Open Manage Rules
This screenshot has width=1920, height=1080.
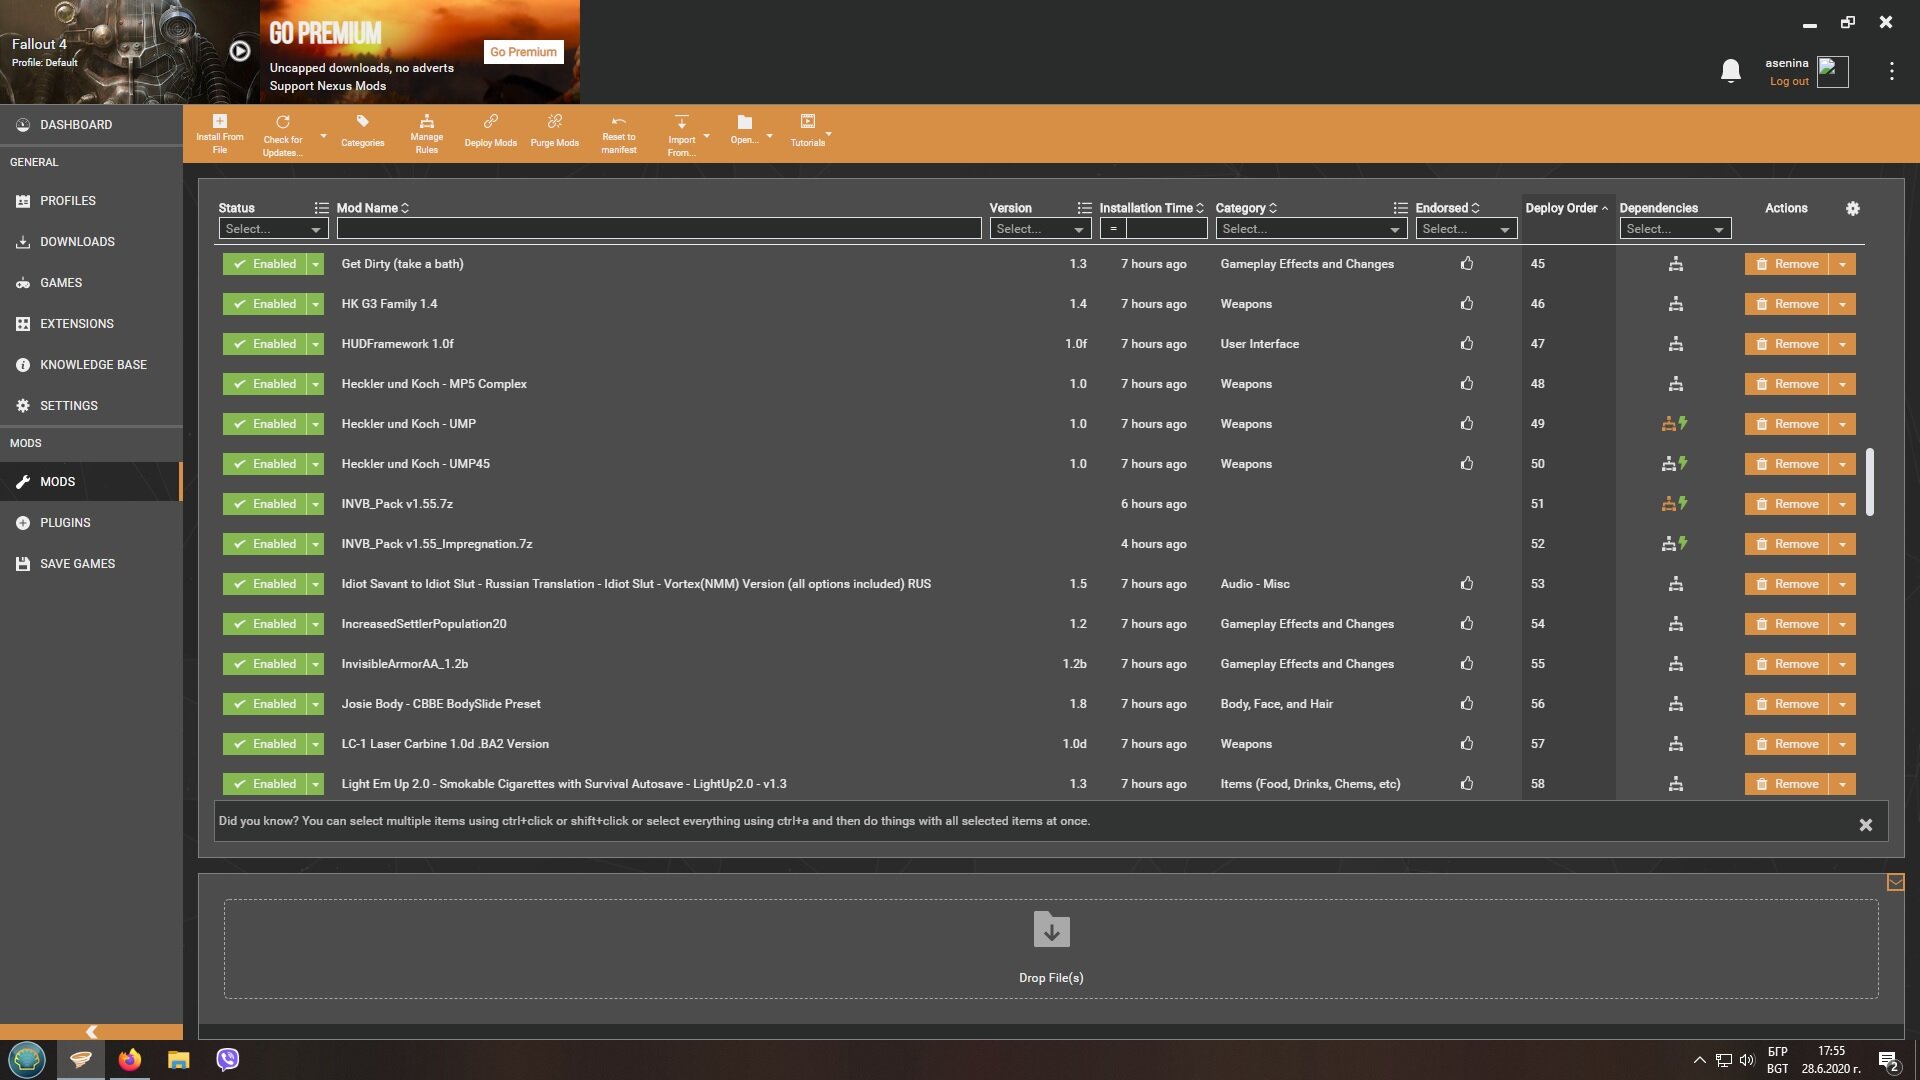point(426,134)
